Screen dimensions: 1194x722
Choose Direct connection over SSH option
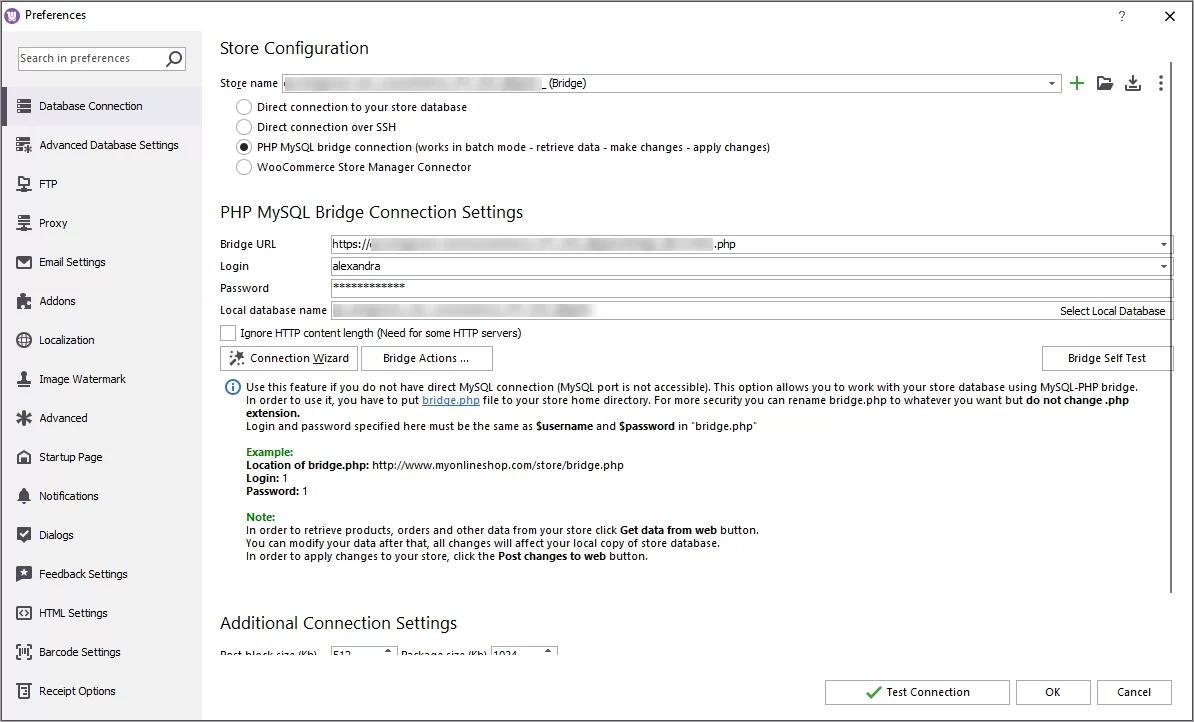(x=244, y=127)
